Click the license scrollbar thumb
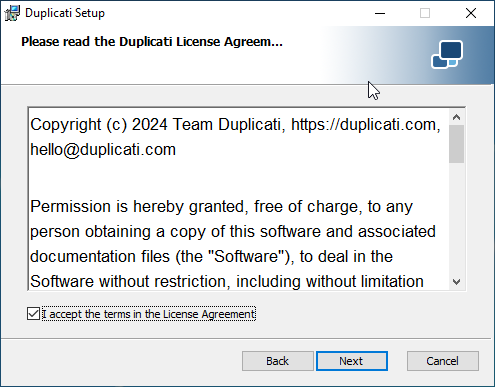The width and height of the screenshot is (495, 387). coord(457,144)
